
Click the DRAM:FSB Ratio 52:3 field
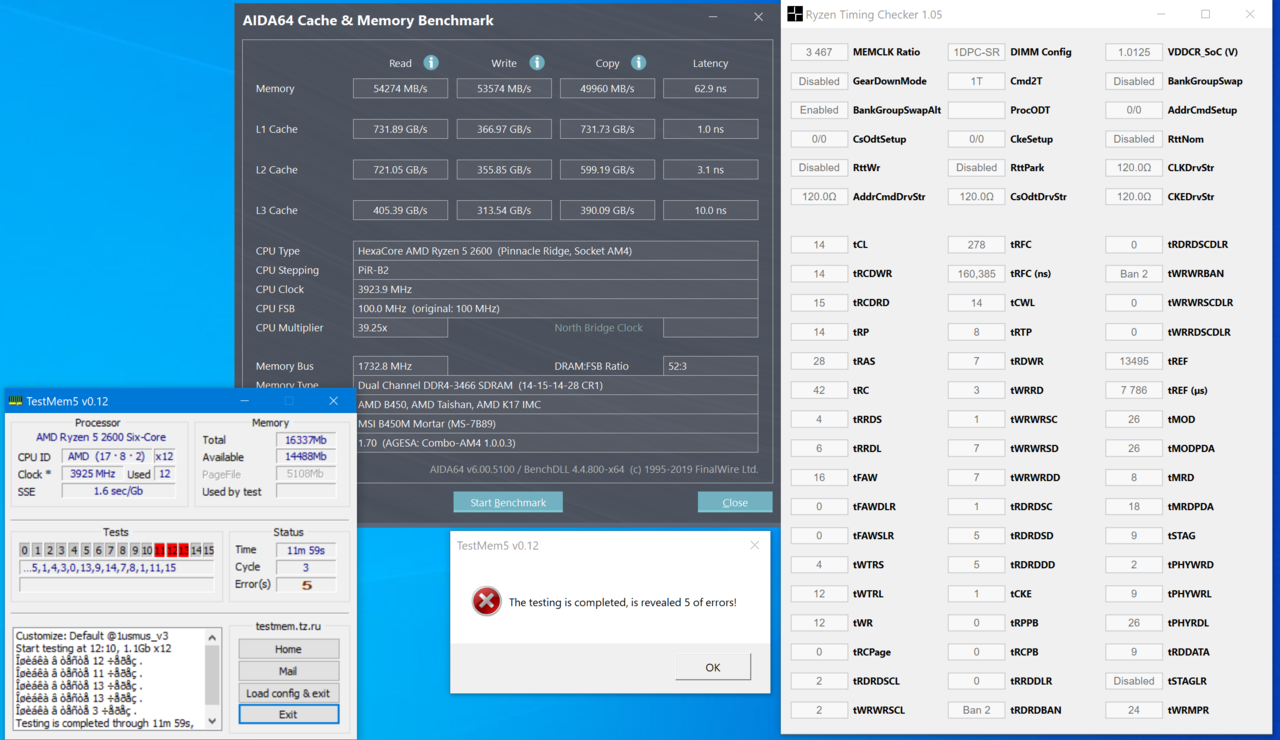pos(711,366)
